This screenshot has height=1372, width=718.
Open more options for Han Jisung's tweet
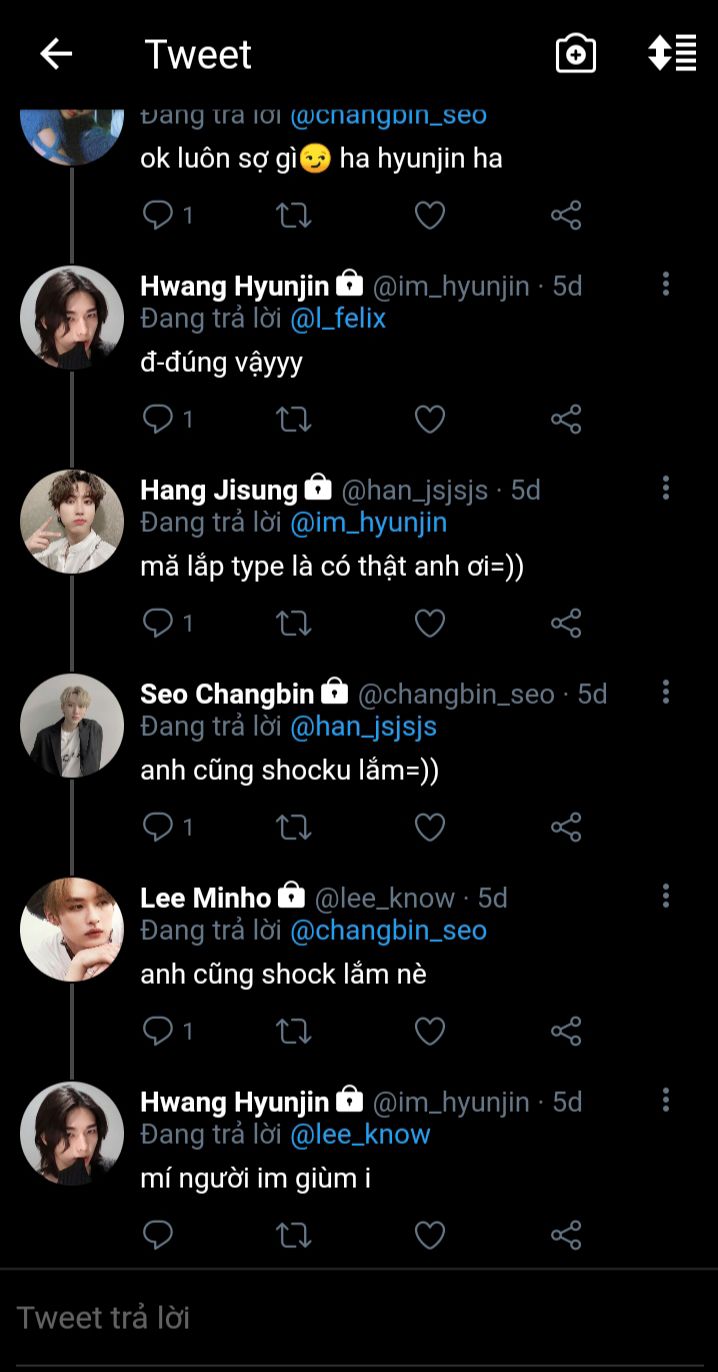(666, 489)
